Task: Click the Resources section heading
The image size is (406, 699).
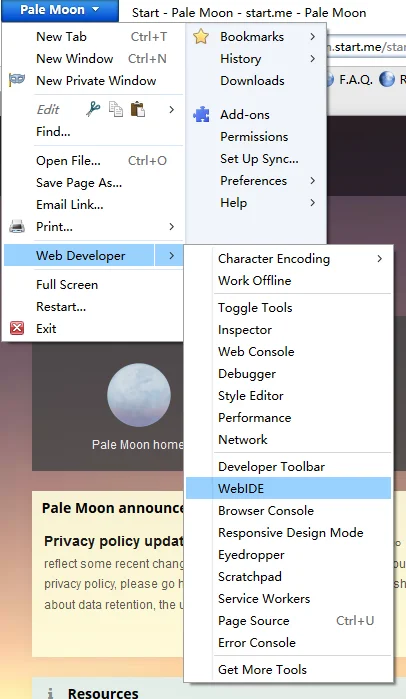Action: pyautogui.click(x=103, y=693)
